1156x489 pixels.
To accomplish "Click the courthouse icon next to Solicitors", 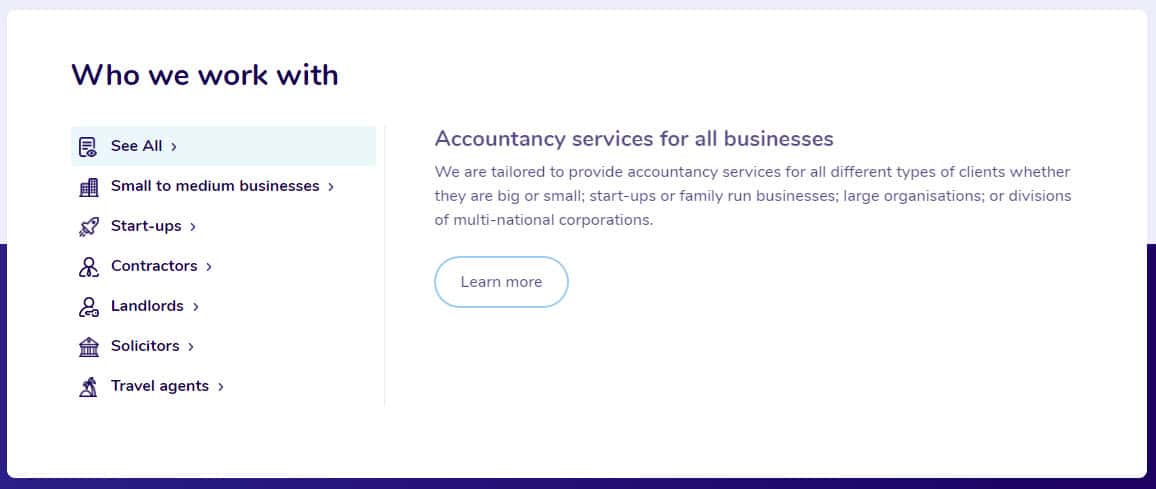I will [x=88, y=346].
